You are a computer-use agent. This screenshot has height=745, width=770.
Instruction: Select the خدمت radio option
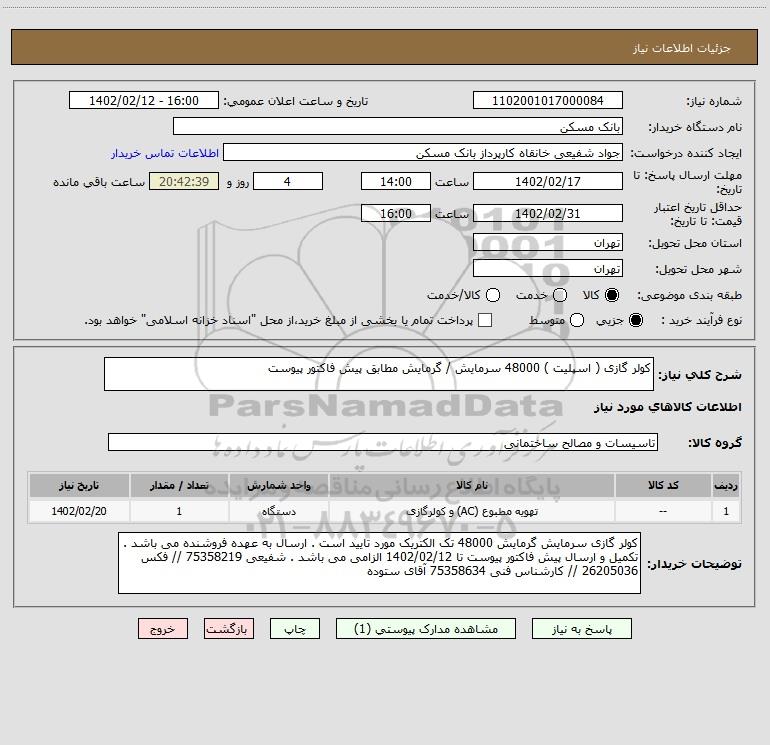click(x=560, y=295)
